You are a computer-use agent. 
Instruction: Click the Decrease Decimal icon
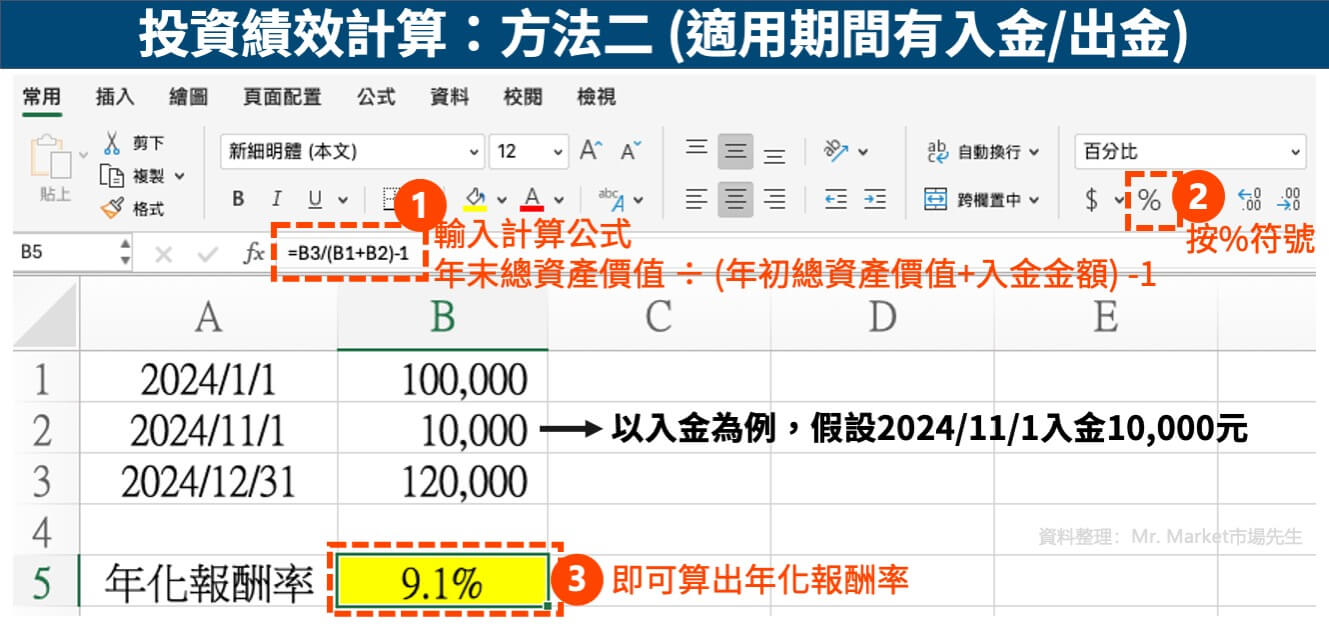pos(1291,199)
